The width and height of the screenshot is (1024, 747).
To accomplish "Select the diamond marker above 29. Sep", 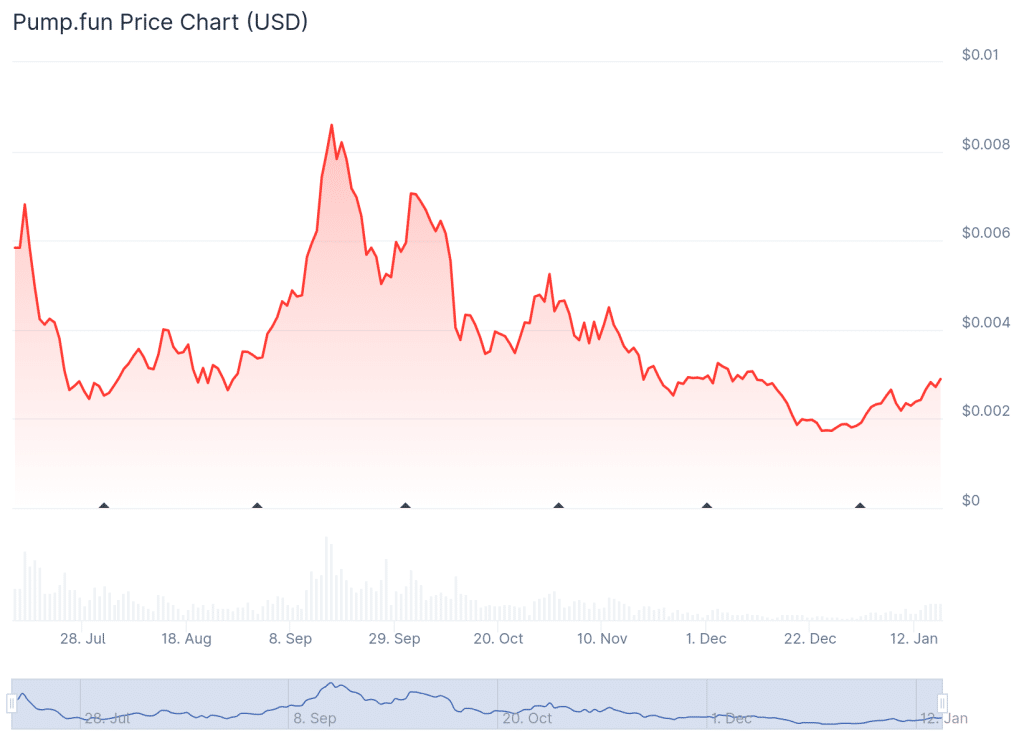I will 405,506.
